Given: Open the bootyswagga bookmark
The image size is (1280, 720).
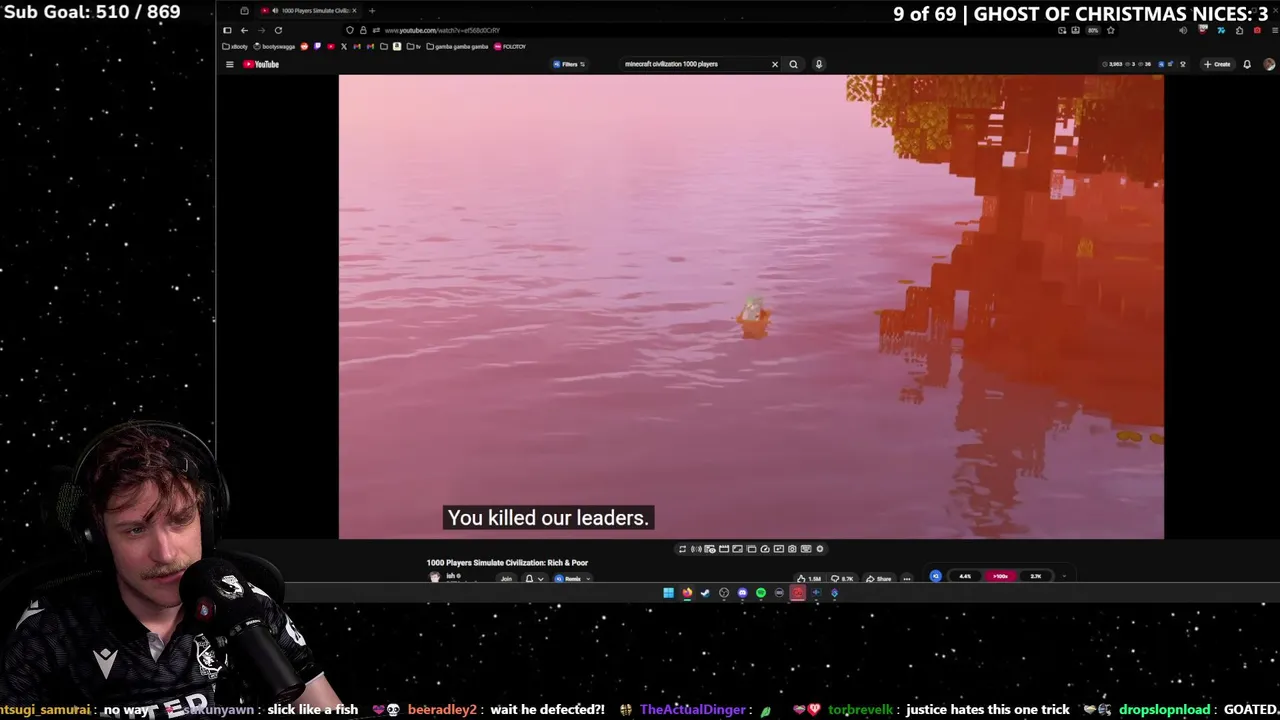Looking at the screenshot, I should (x=274, y=46).
